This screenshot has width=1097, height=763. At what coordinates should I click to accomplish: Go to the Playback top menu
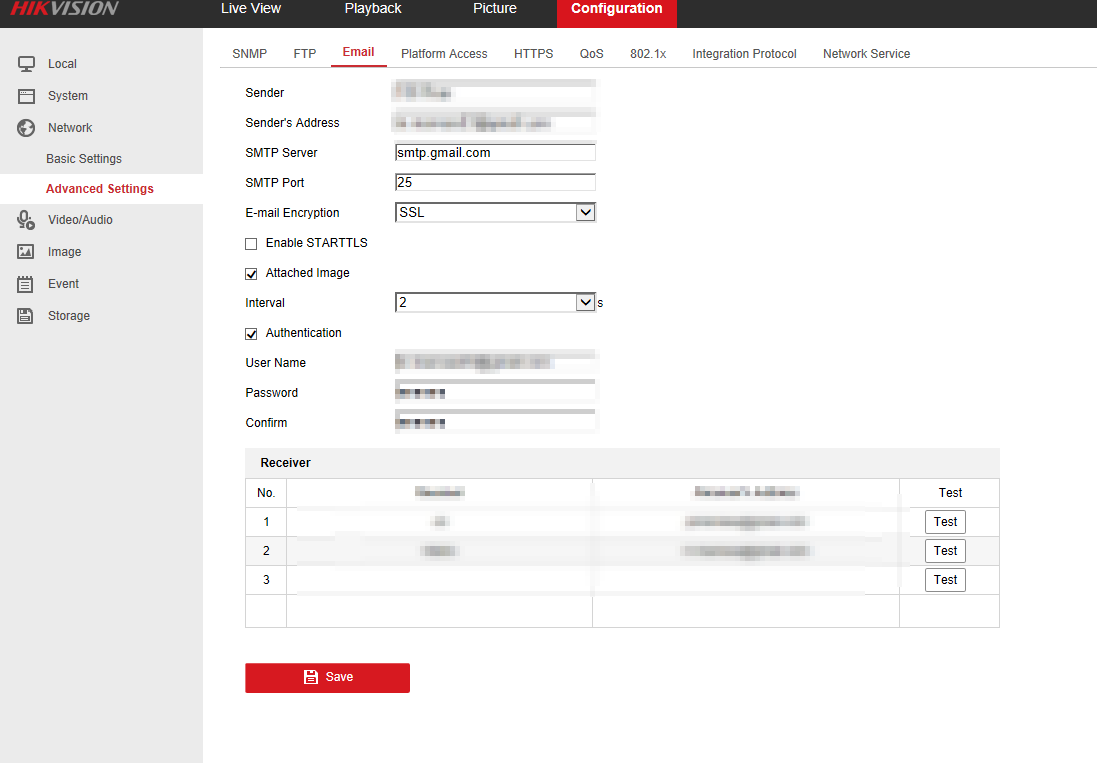tap(373, 9)
